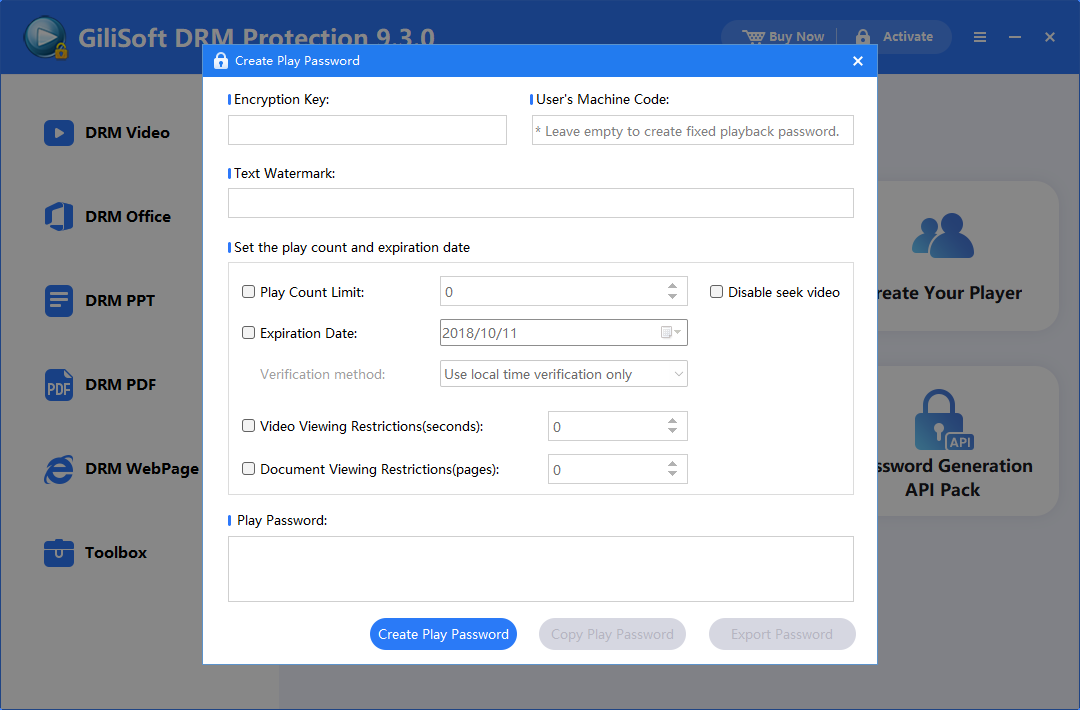Click the lock icon in dialog title
1080x710 pixels.
point(220,61)
